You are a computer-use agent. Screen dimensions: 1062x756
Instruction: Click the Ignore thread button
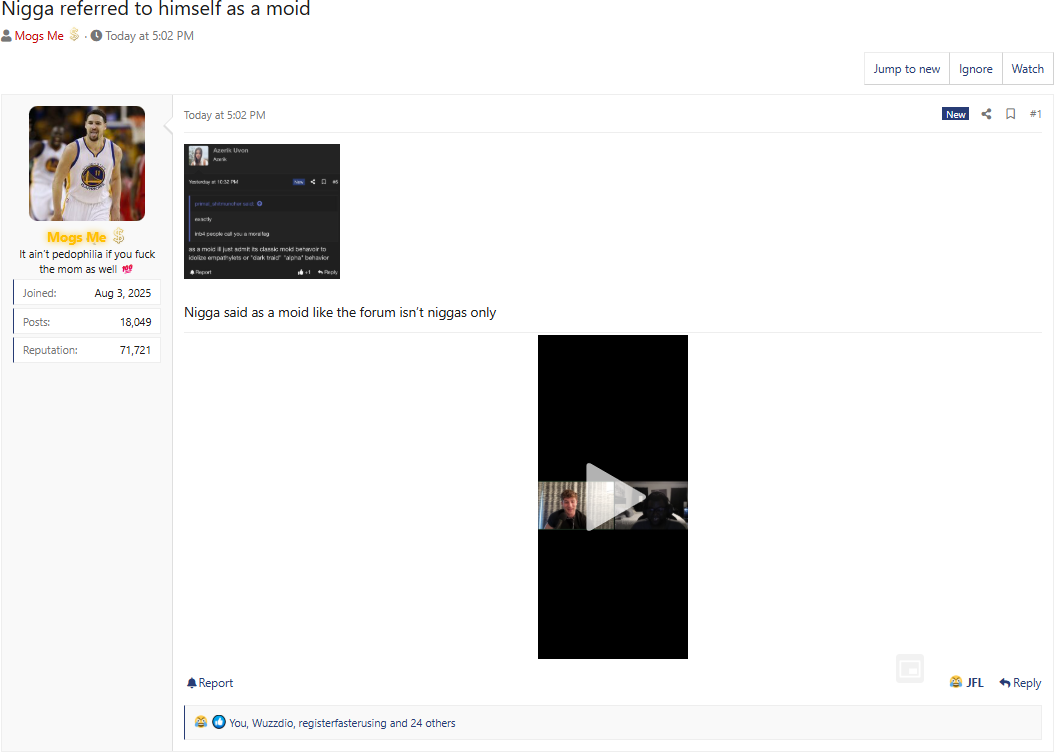[975, 69]
